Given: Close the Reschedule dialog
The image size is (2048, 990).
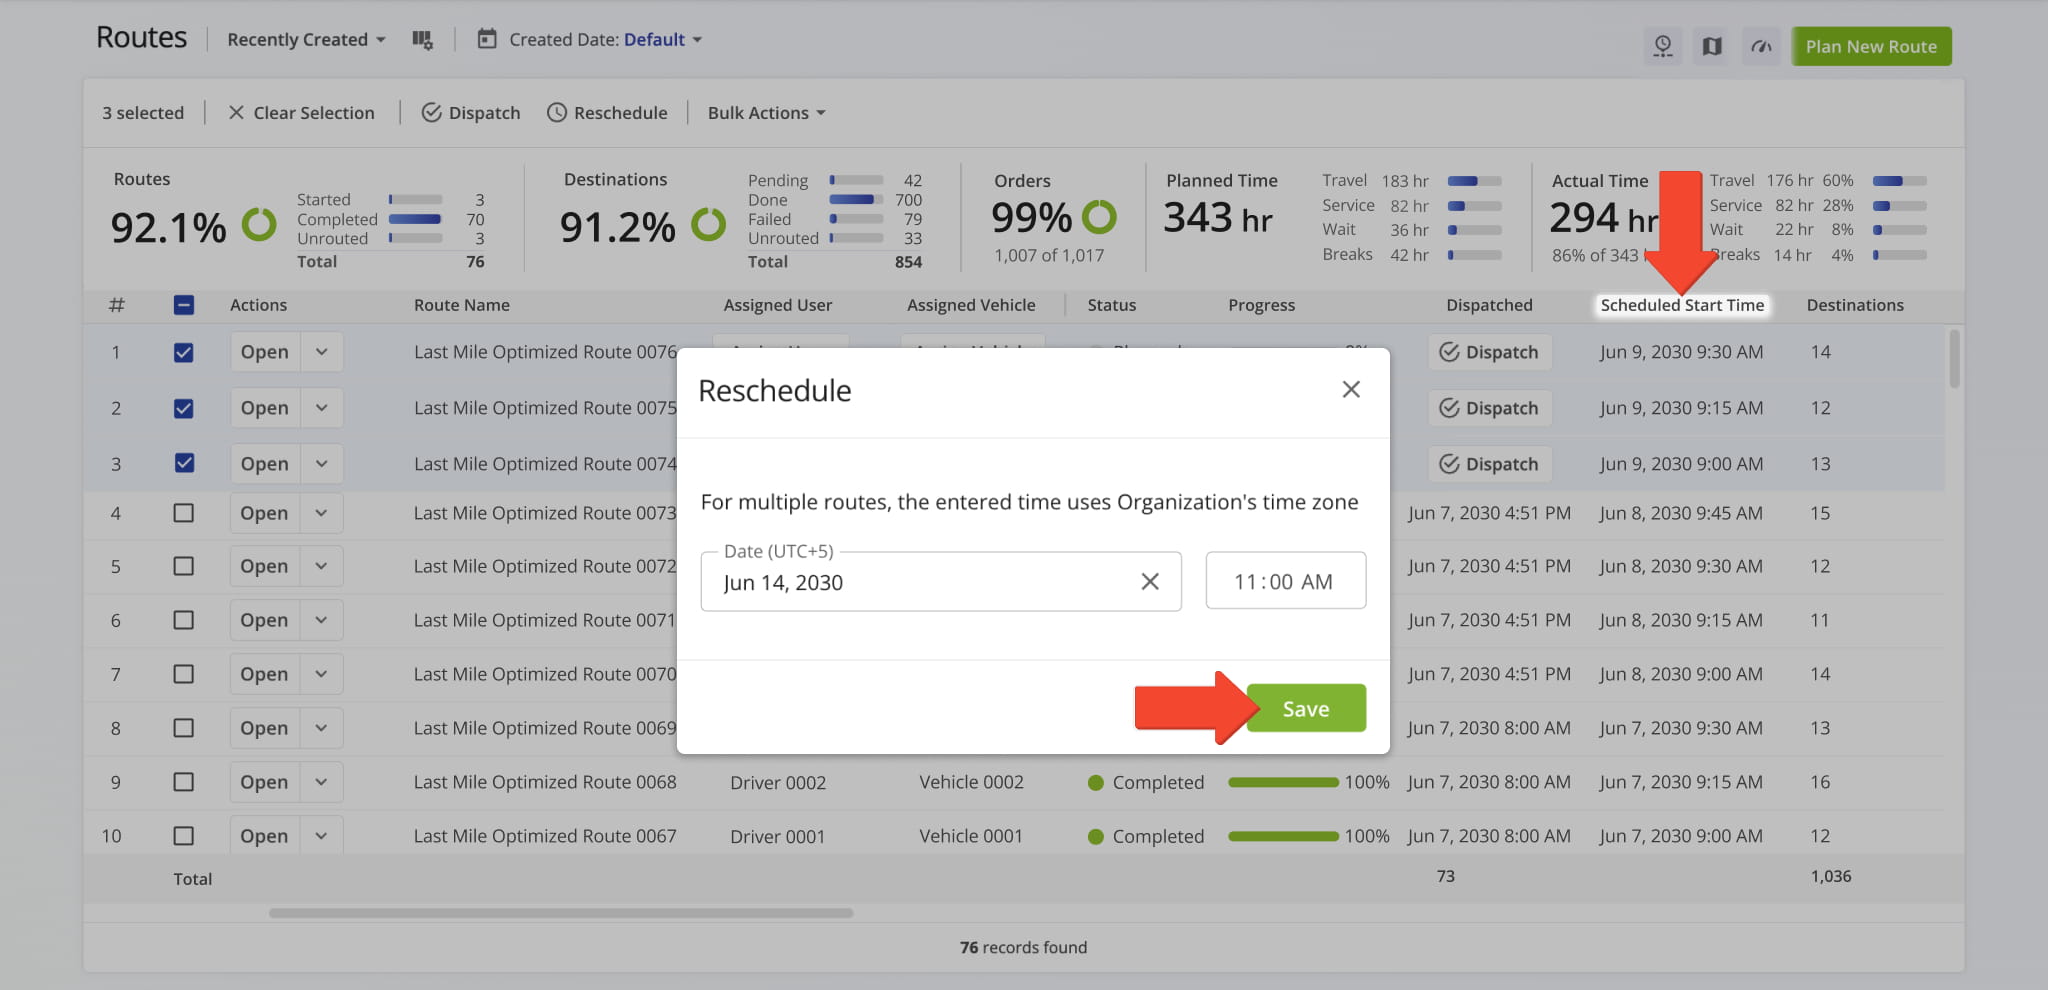Looking at the screenshot, I should [1351, 390].
